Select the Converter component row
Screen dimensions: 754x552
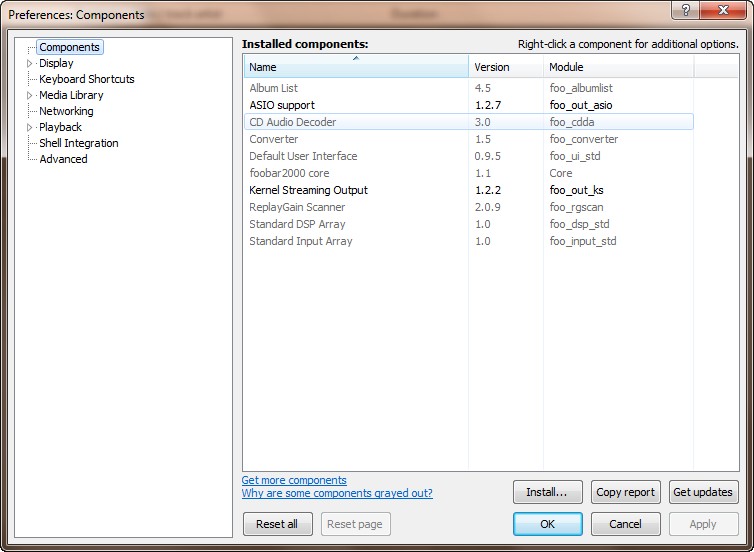469,139
